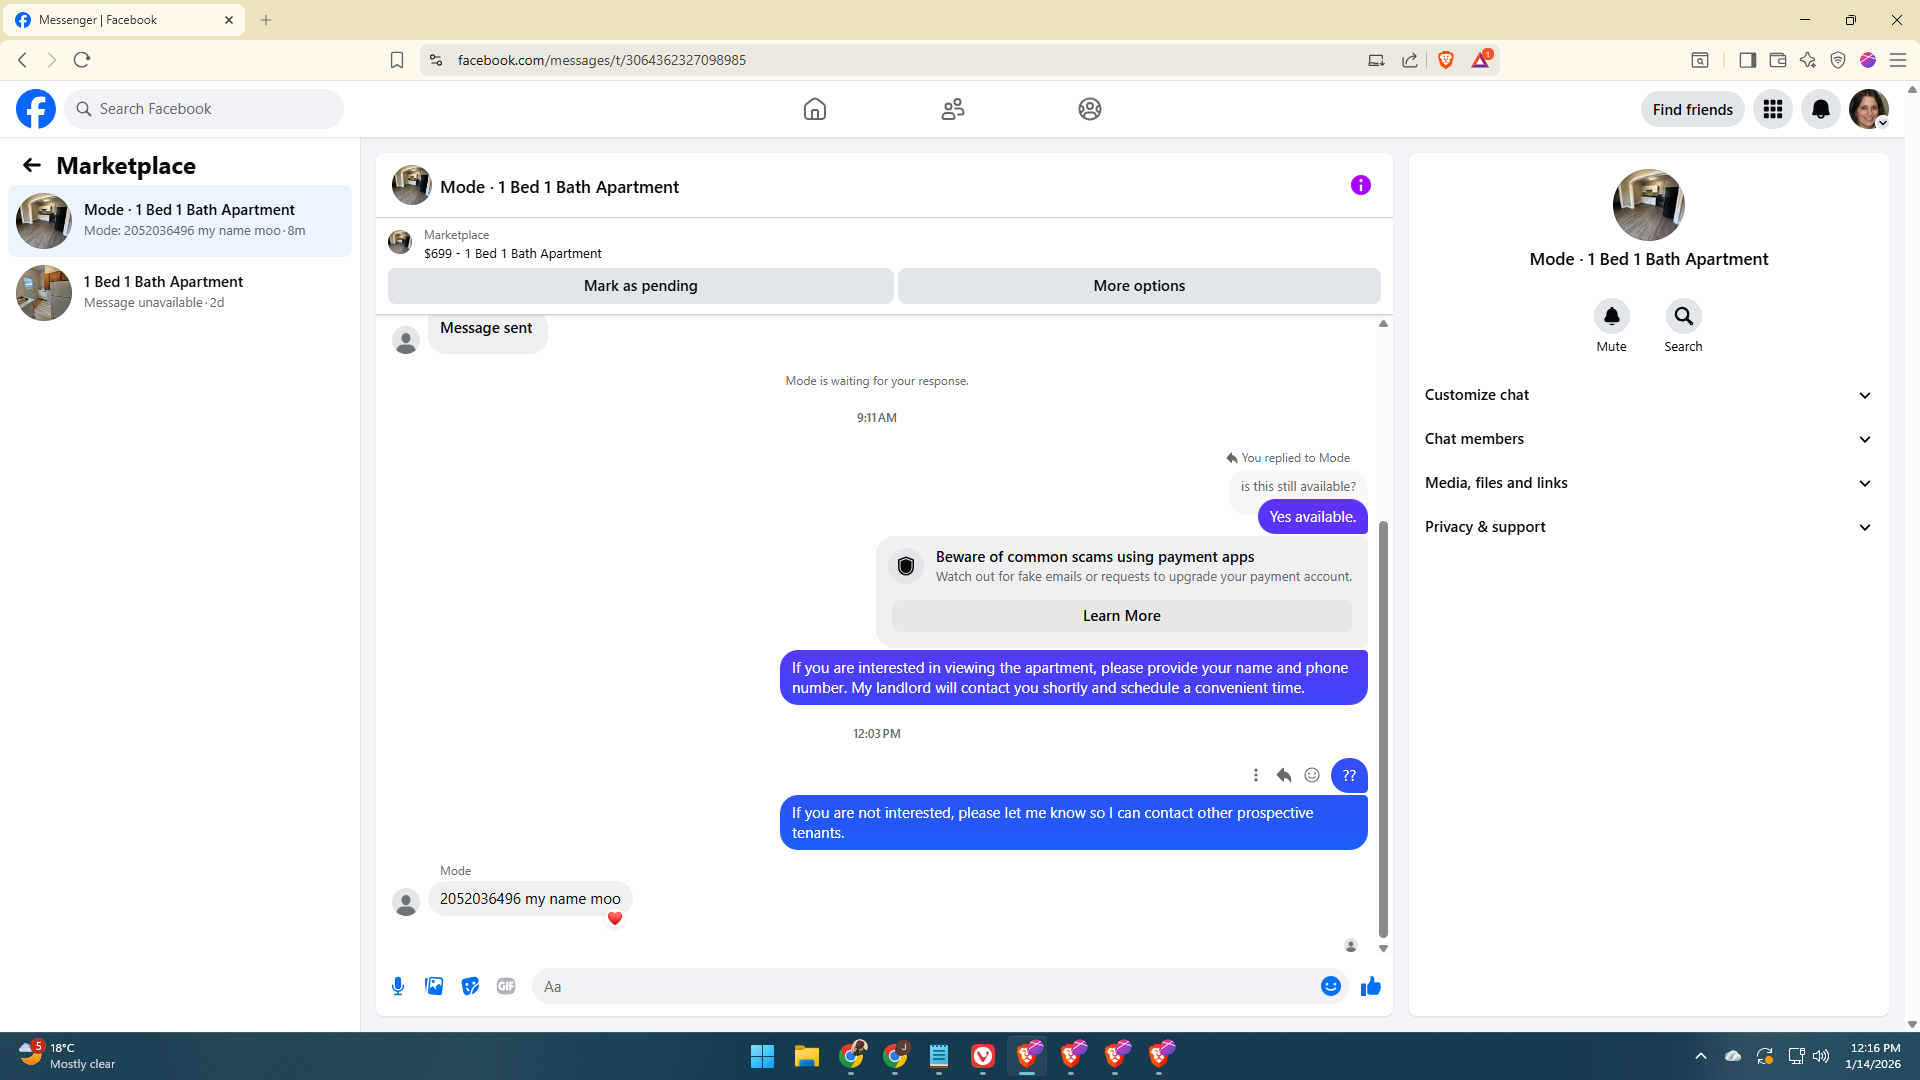Viewport: 1920px width, 1080px height.
Task: Click the voice clip microphone icon
Action: (398, 986)
